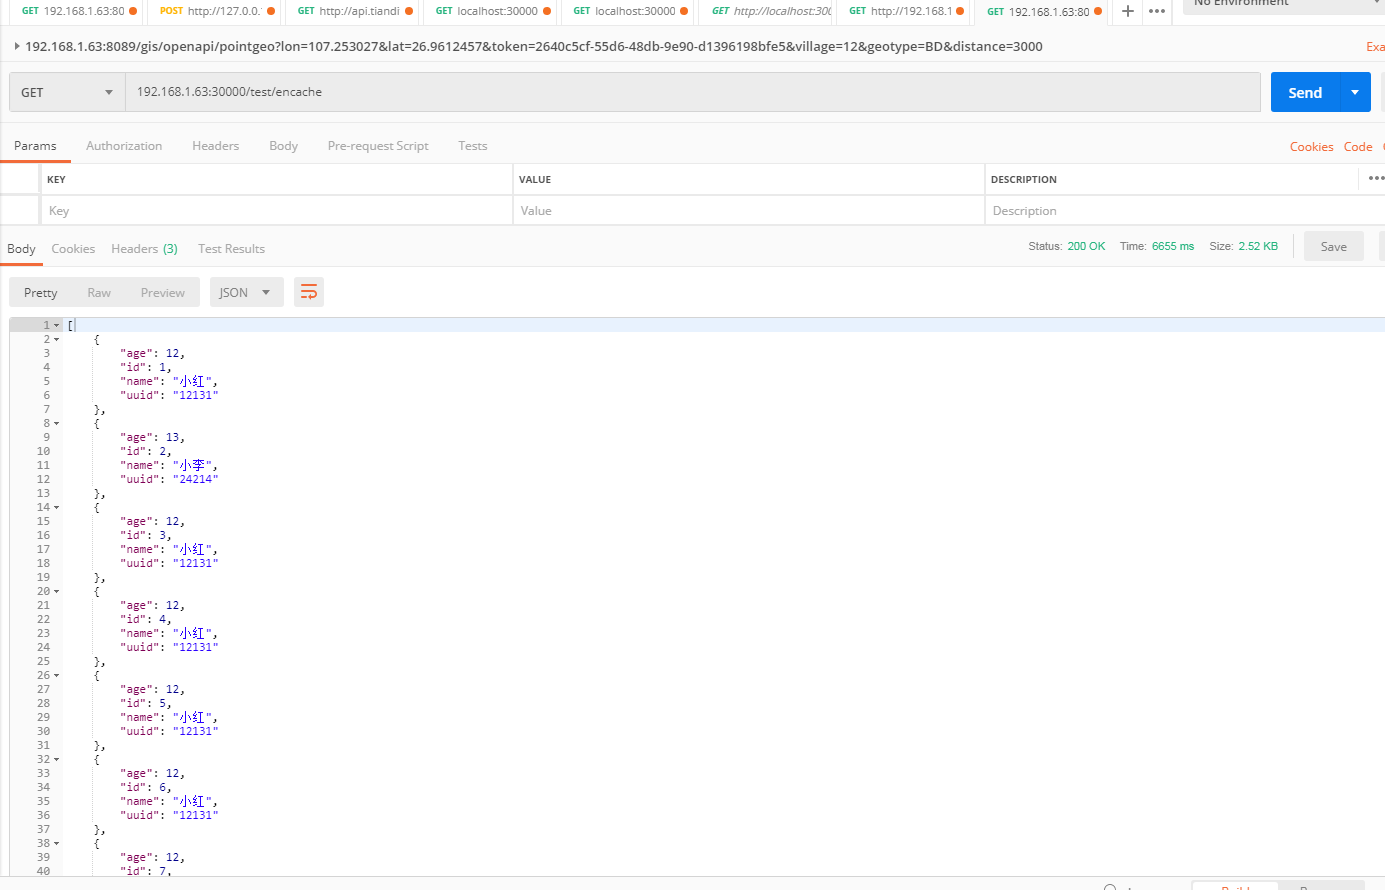Open the JSON format dropdown

tap(246, 292)
